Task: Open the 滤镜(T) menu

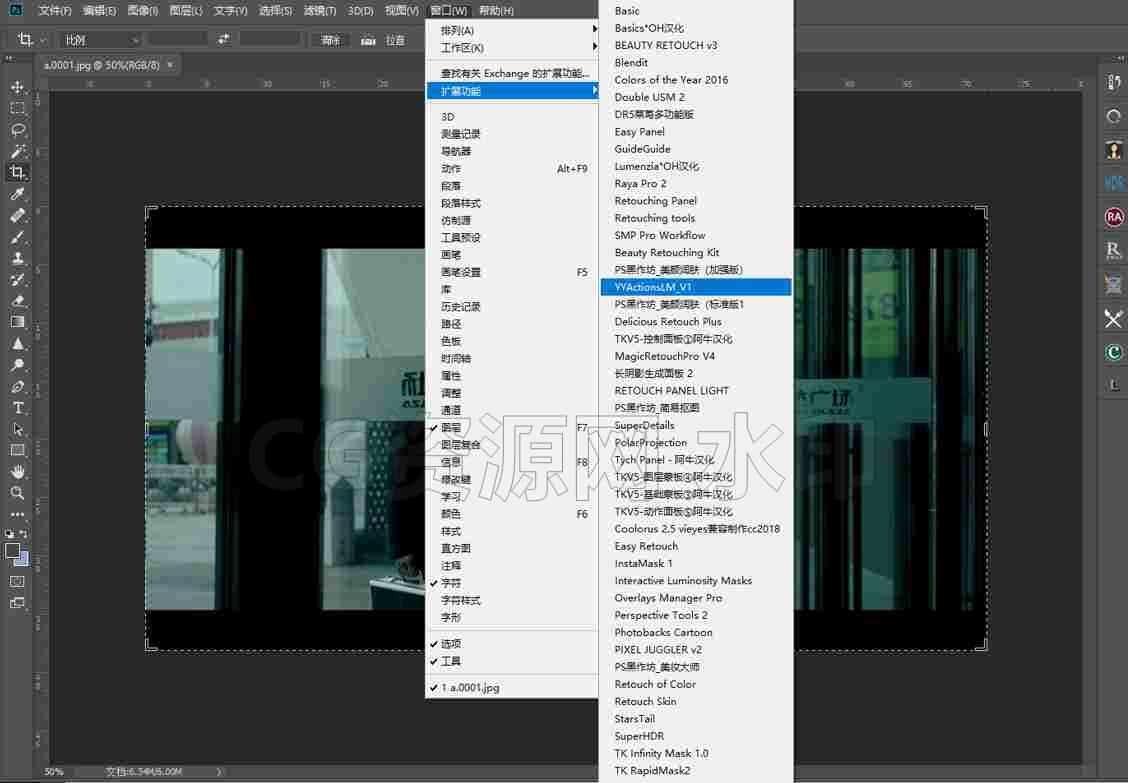Action: pyautogui.click(x=319, y=11)
